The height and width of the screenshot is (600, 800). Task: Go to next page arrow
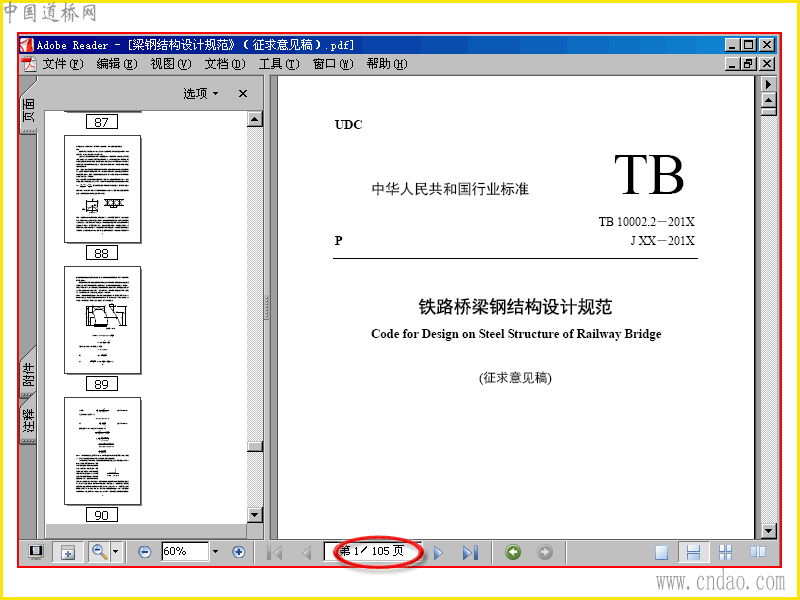[438, 552]
